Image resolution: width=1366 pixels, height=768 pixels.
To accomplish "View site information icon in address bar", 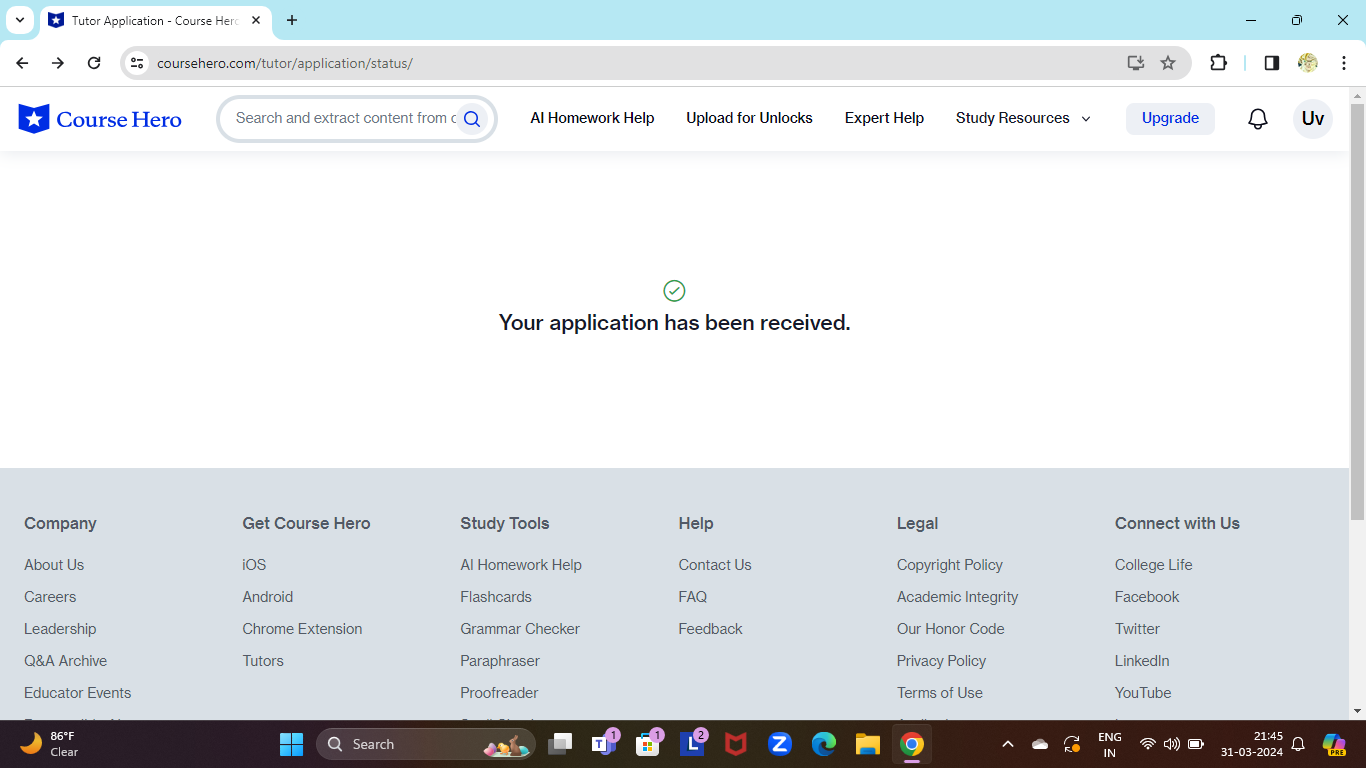I will click(137, 63).
